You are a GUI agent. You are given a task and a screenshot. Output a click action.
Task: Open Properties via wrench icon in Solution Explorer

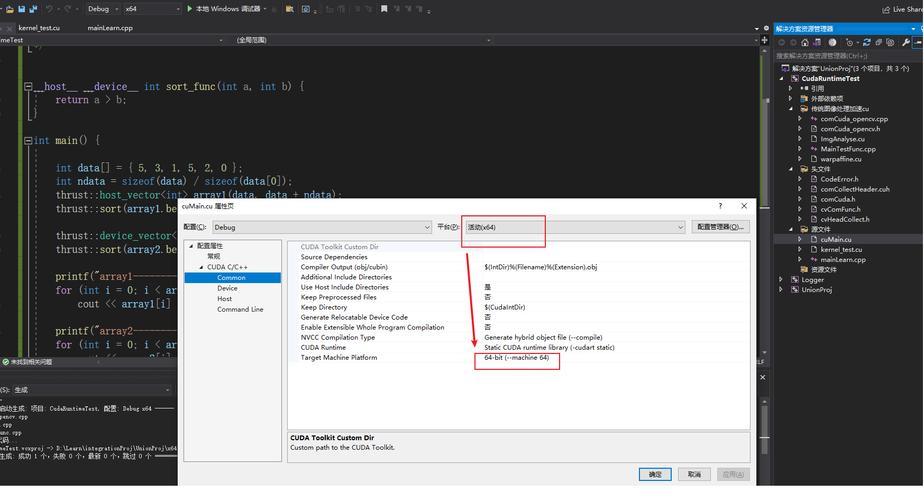pyautogui.click(x=906, y=42)
